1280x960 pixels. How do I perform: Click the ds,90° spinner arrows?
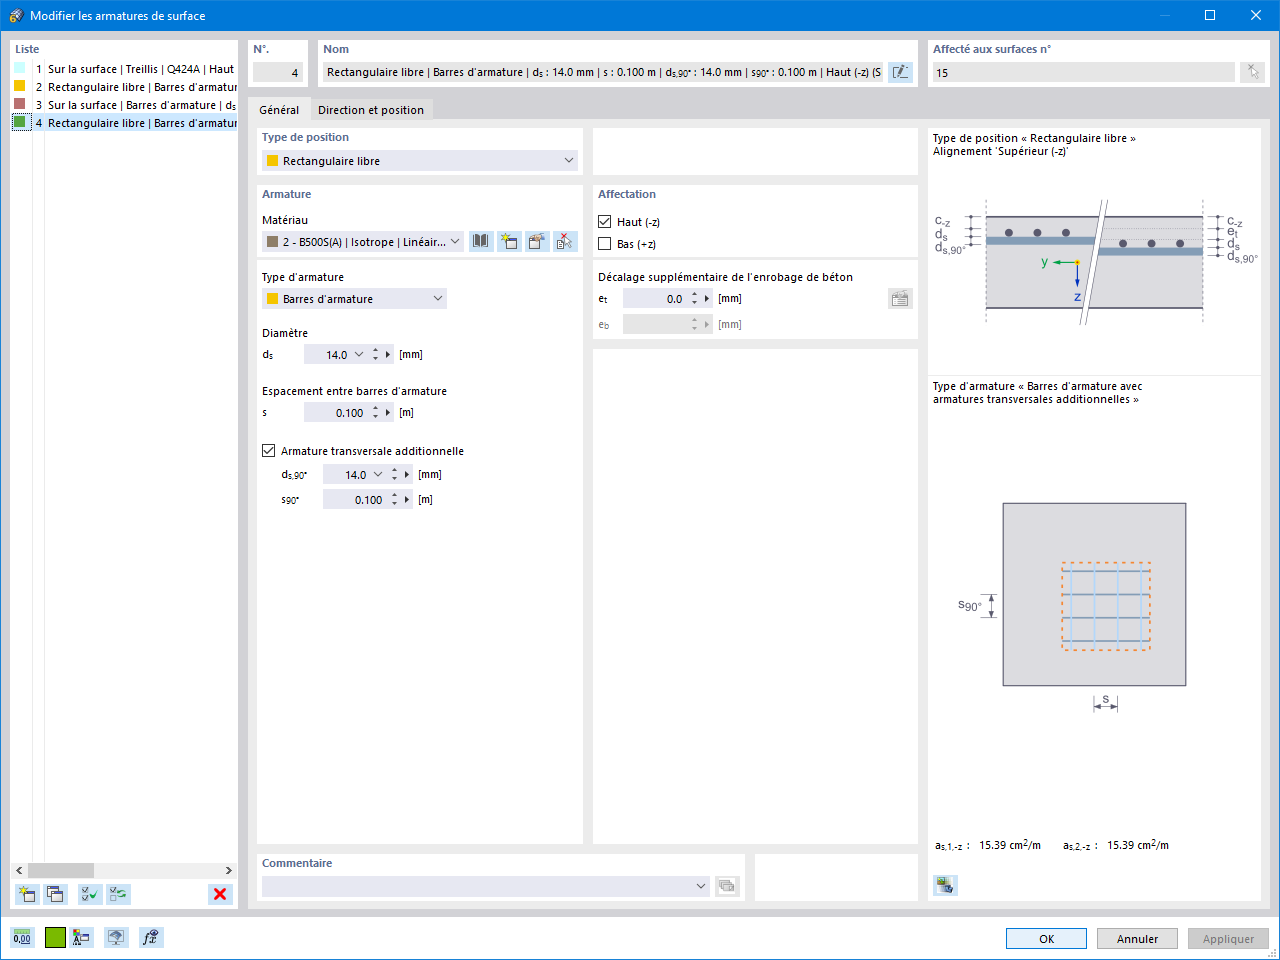click(x=395, y=475)
